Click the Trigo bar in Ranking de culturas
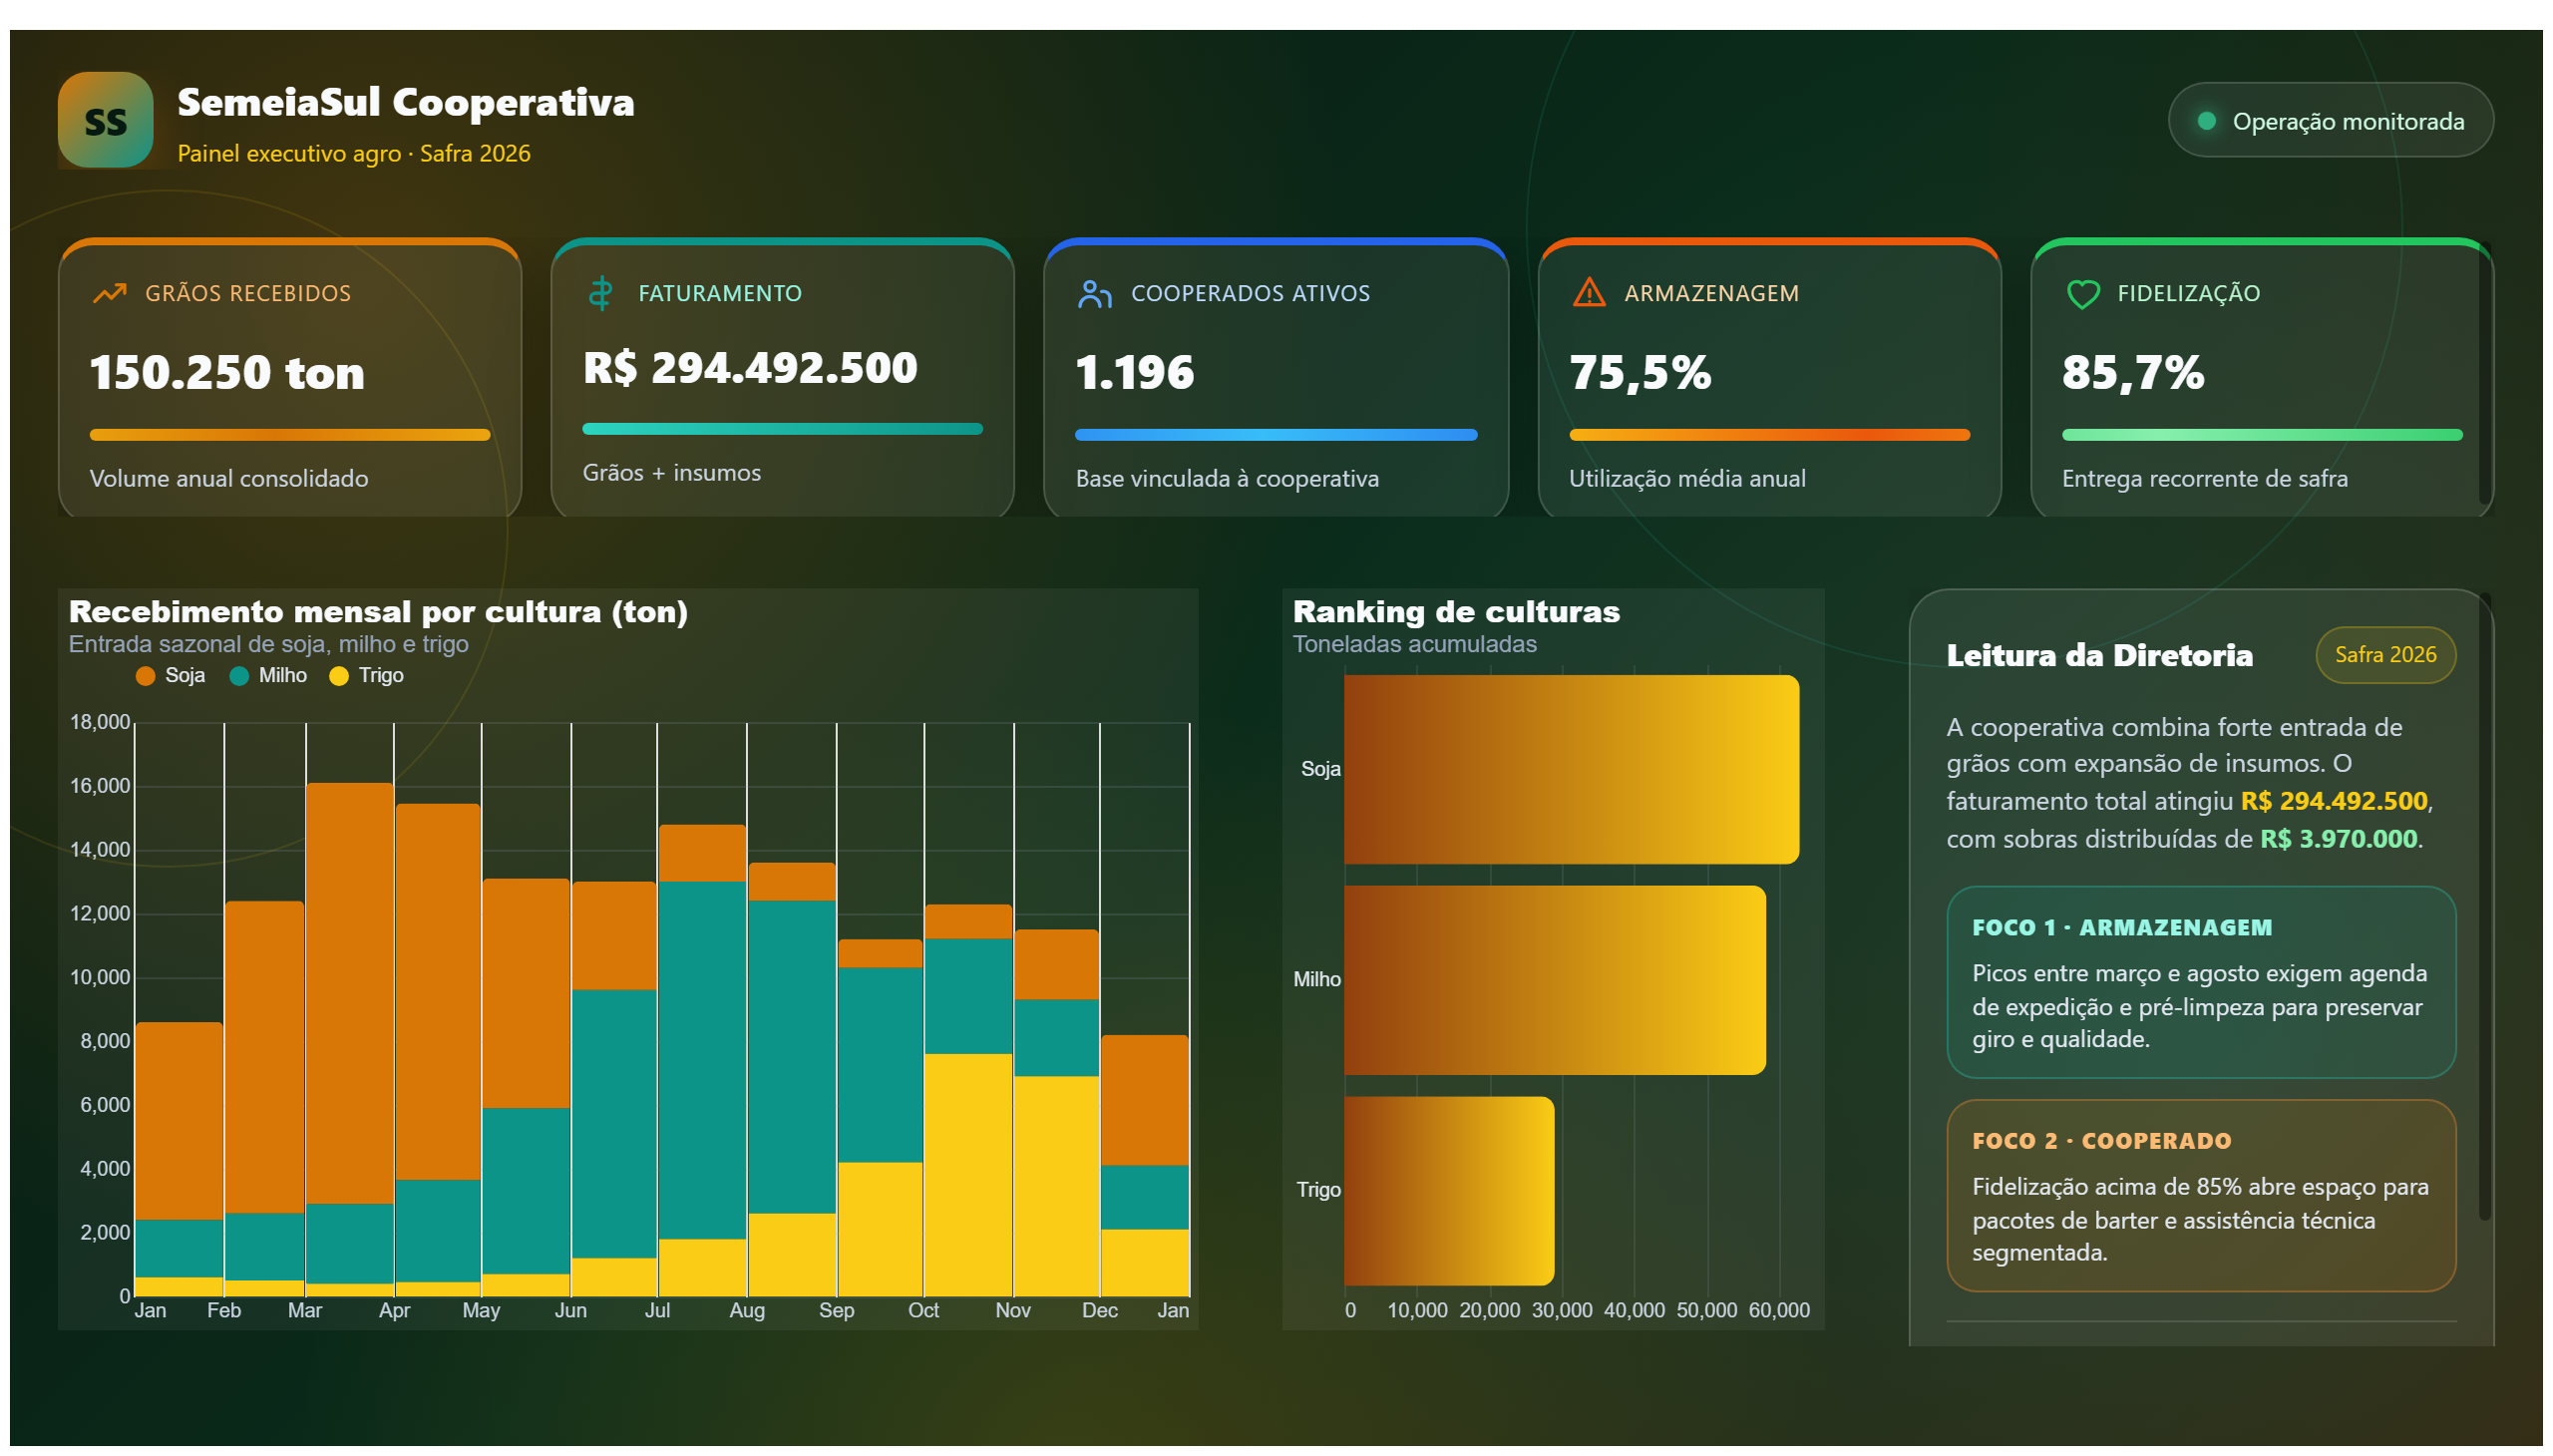Screen dimensions: 2553x1456 click(1449, 1190)
